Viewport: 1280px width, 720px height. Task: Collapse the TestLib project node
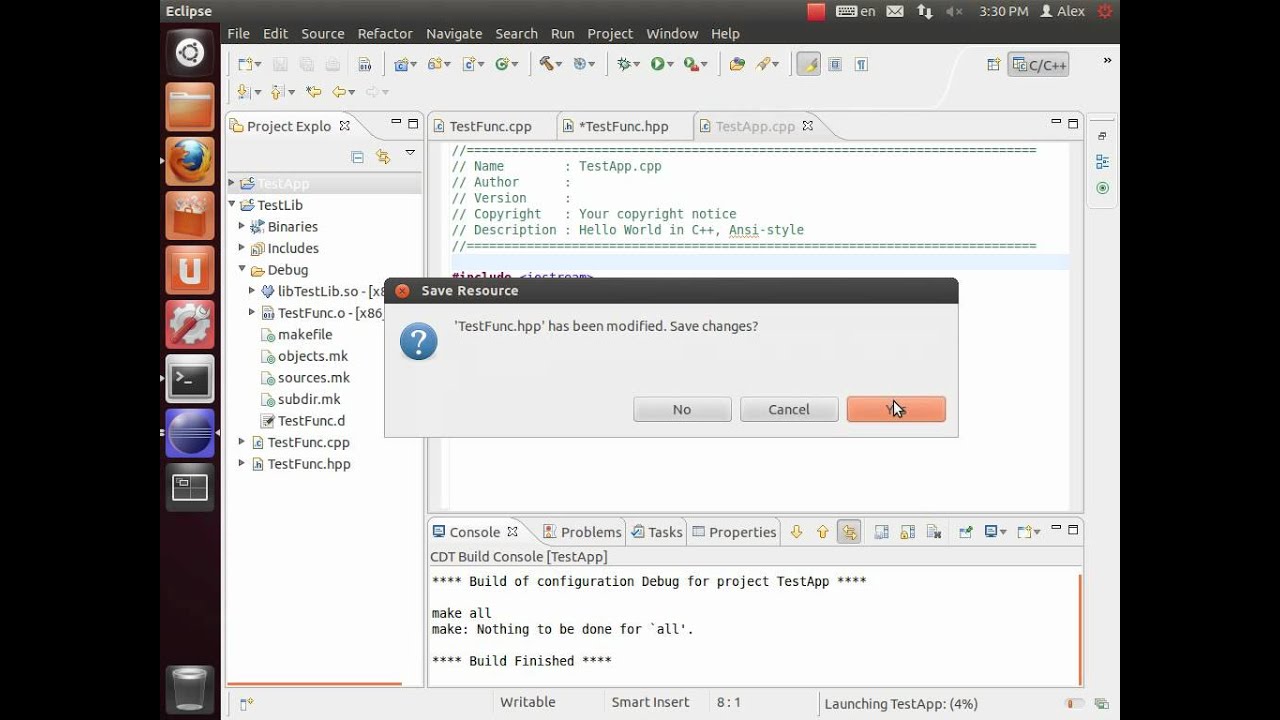coord(231,205)
